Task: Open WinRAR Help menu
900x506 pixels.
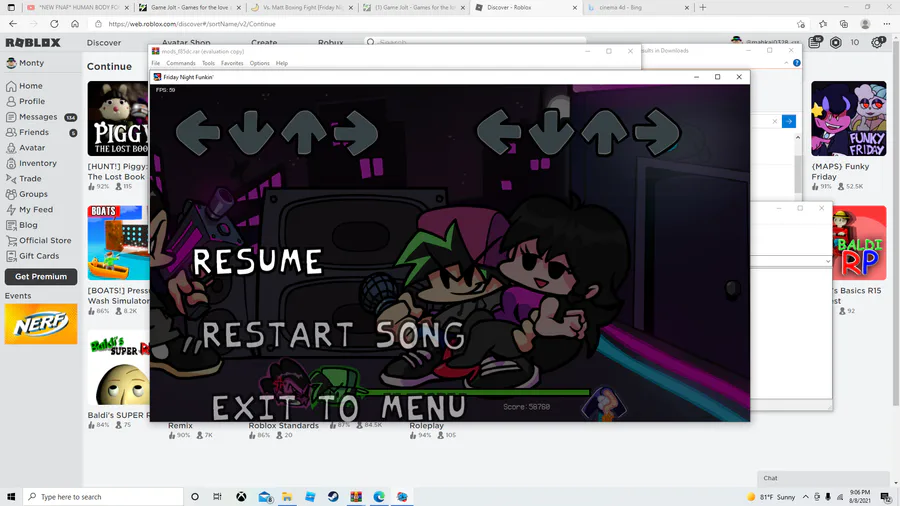Action: 281,63
